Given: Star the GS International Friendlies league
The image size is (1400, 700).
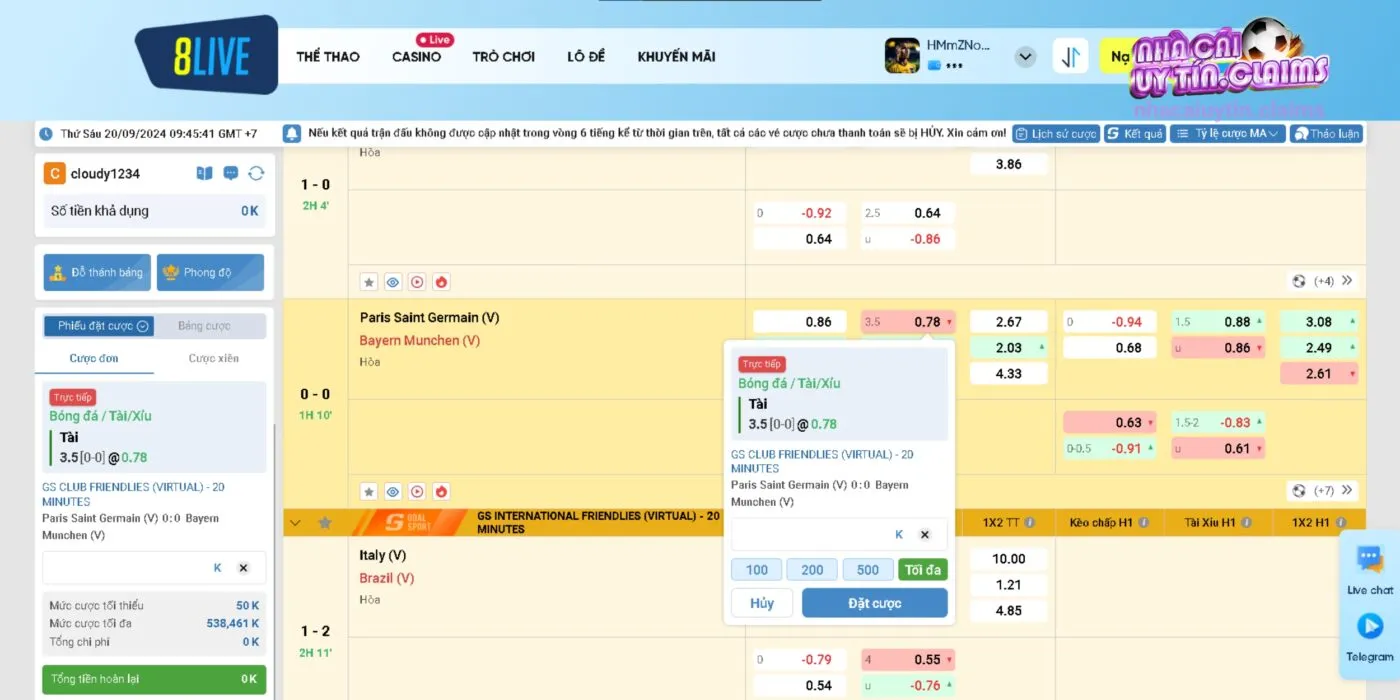Looking at the screenshot, I should click(325, 522).
